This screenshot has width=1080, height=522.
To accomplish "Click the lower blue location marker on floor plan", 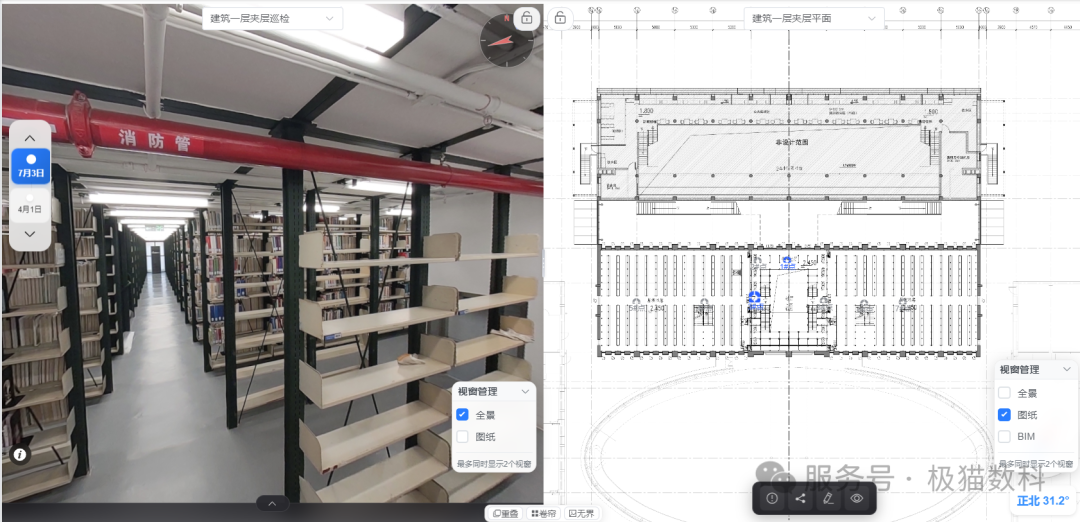I will pyautogui.click(x=755, y=297).
